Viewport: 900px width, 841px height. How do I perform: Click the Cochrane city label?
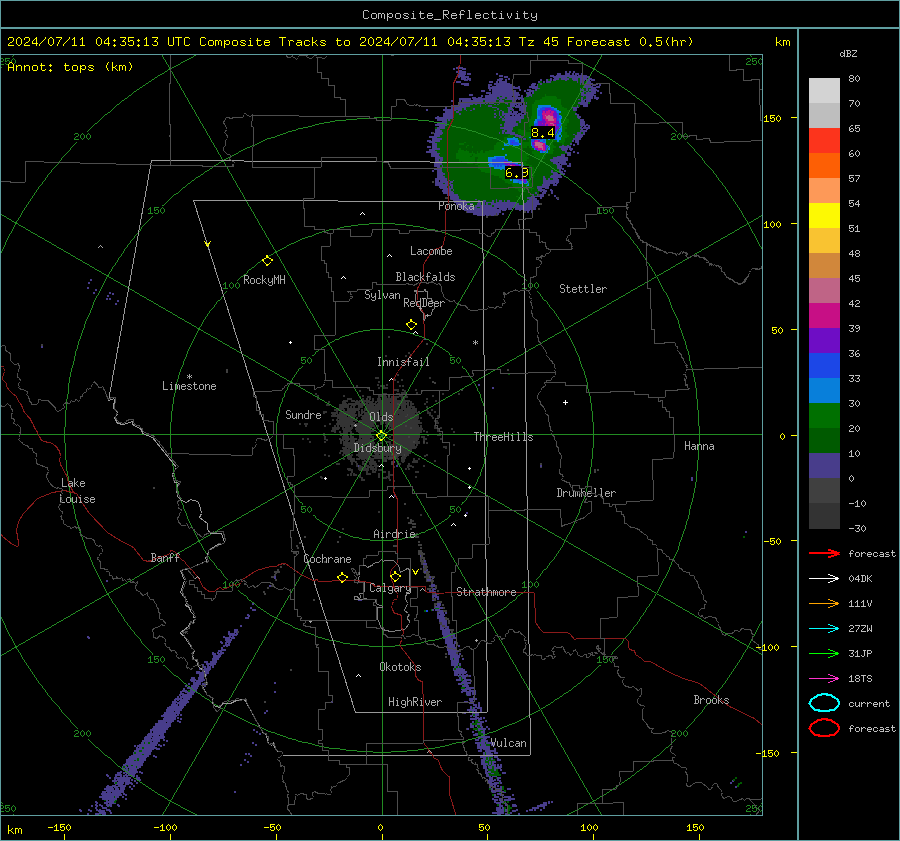coord(327,559)
